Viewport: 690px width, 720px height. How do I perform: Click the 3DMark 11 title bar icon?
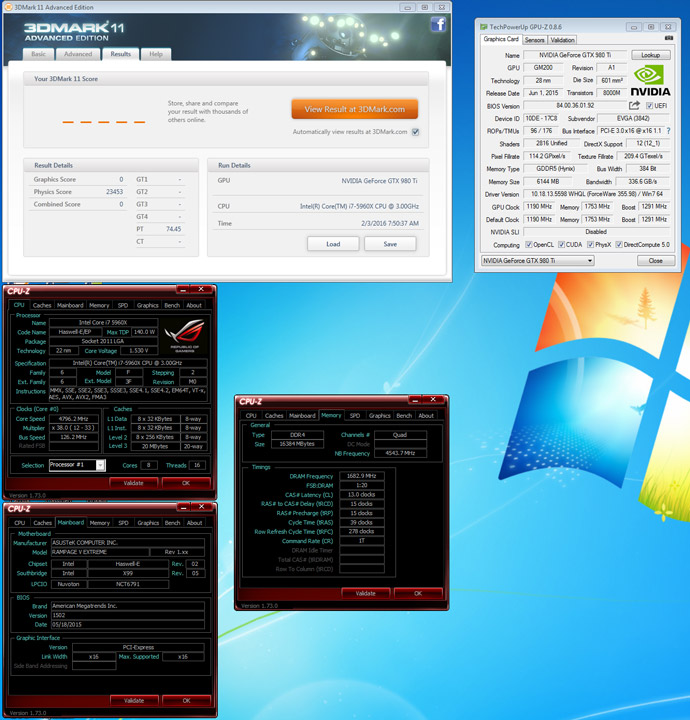(8, 7)
